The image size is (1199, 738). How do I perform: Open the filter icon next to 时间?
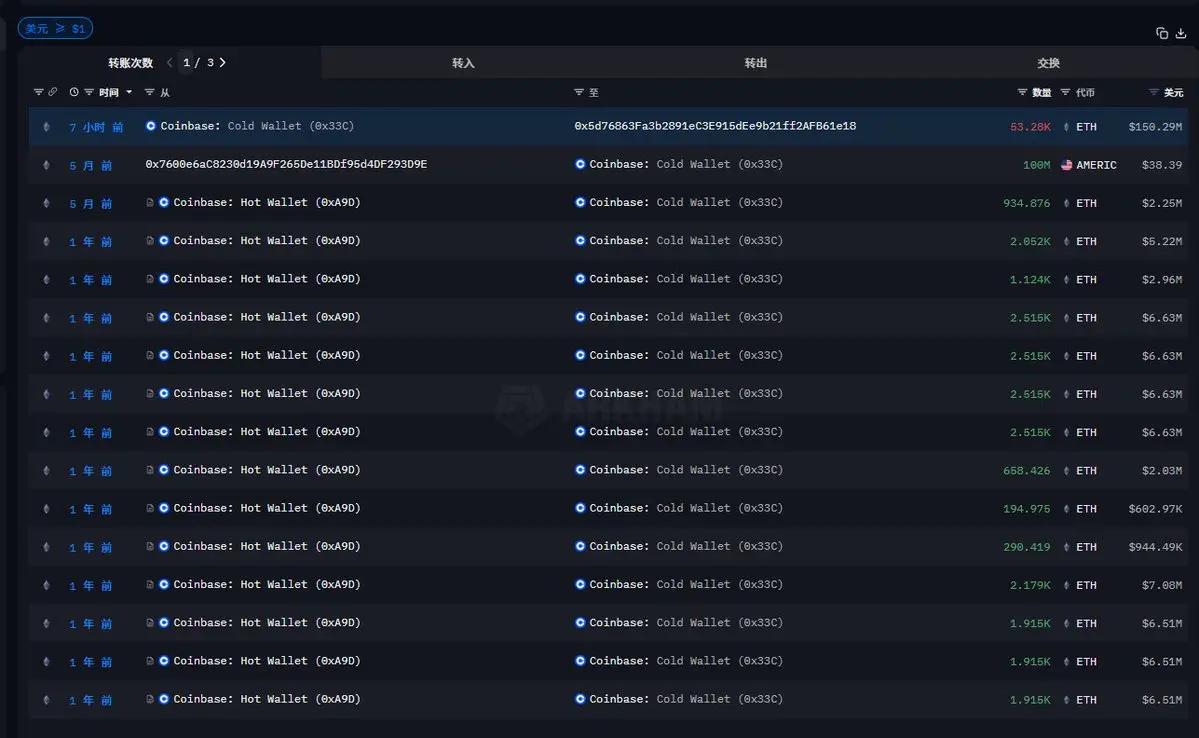pyautogui.click(x=89, y=92)
